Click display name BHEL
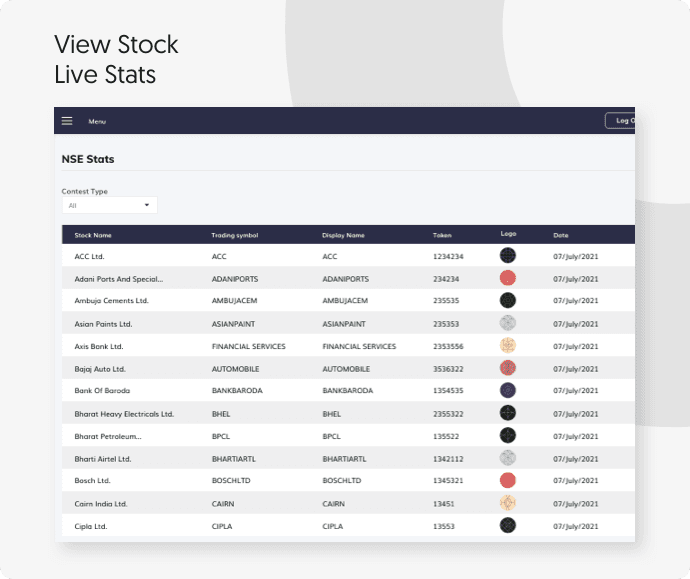This screenshot has width=690, height=579. (331, 414)
